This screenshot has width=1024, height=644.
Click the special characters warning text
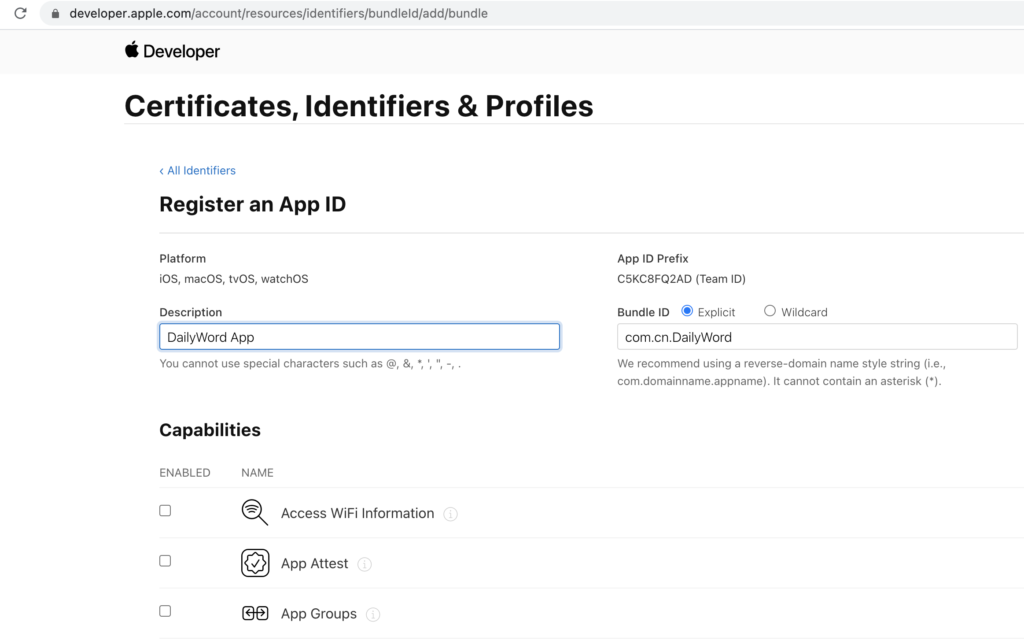tap(310, 364)
